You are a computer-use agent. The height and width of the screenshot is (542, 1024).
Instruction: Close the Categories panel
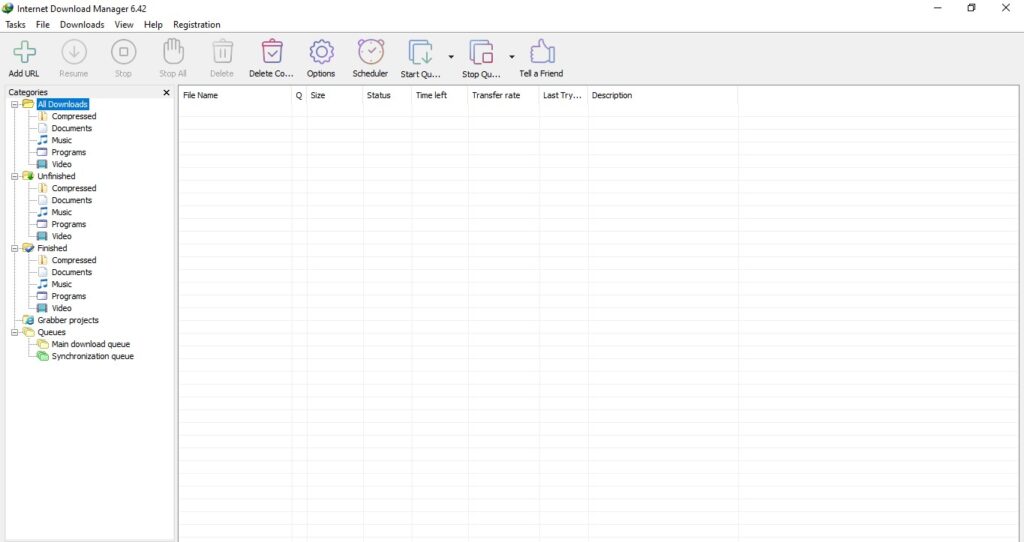(x=166, y=93)
